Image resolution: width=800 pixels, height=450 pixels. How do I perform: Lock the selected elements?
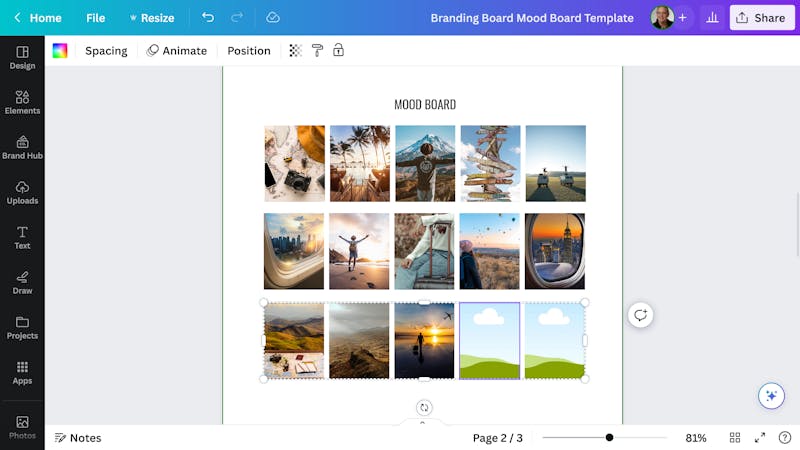pos(338,50)
